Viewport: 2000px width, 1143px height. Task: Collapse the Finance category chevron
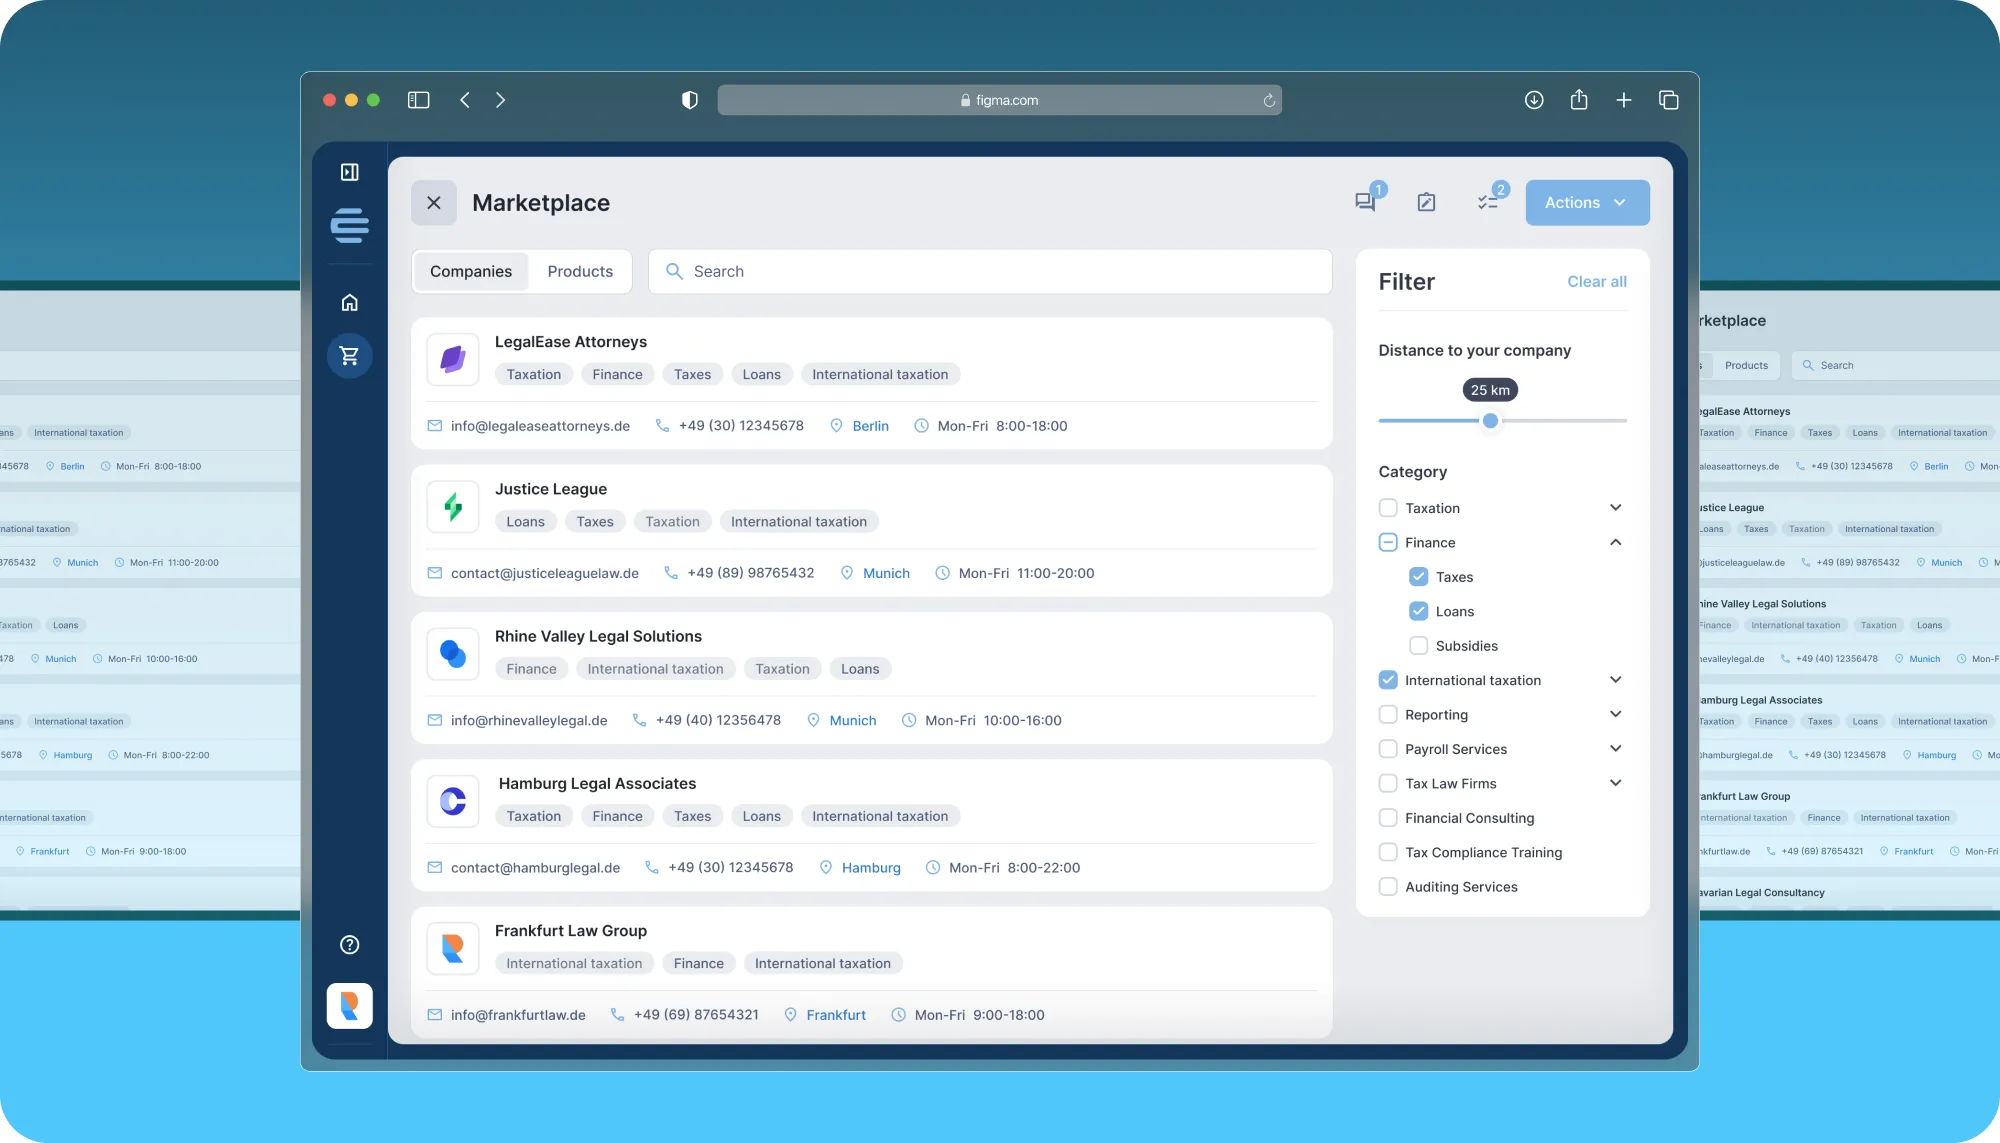(1615, 542)
